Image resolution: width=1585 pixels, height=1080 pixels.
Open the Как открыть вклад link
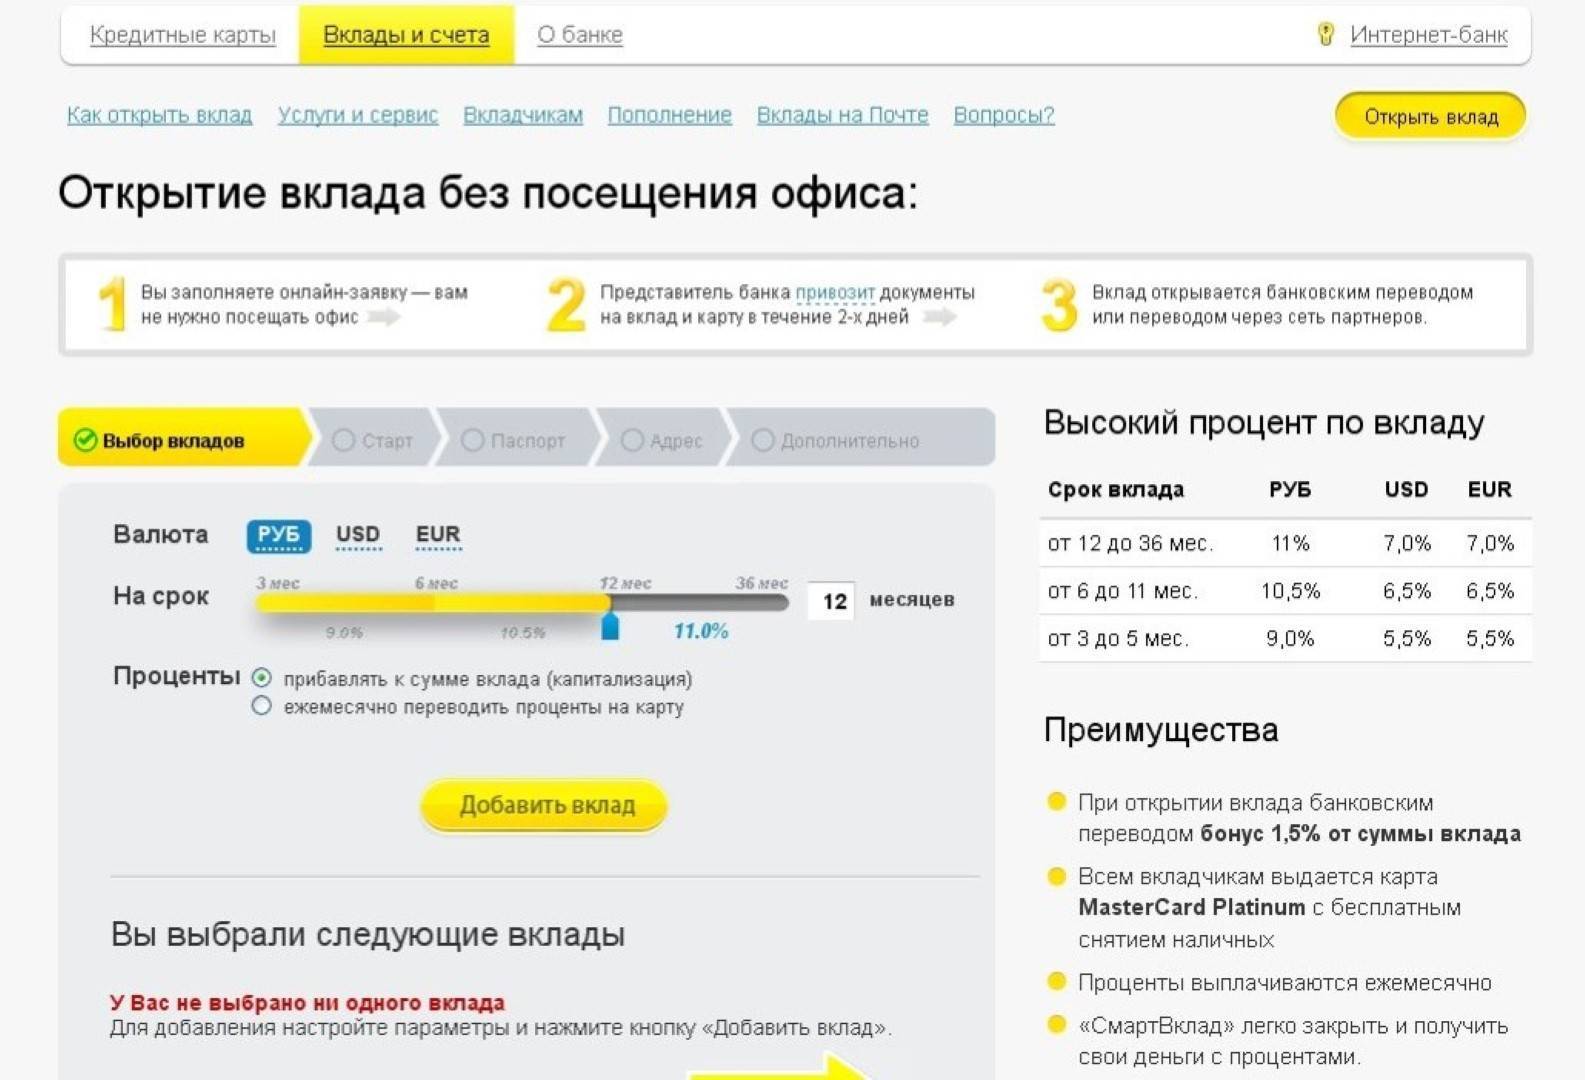[x=159, y=115]
